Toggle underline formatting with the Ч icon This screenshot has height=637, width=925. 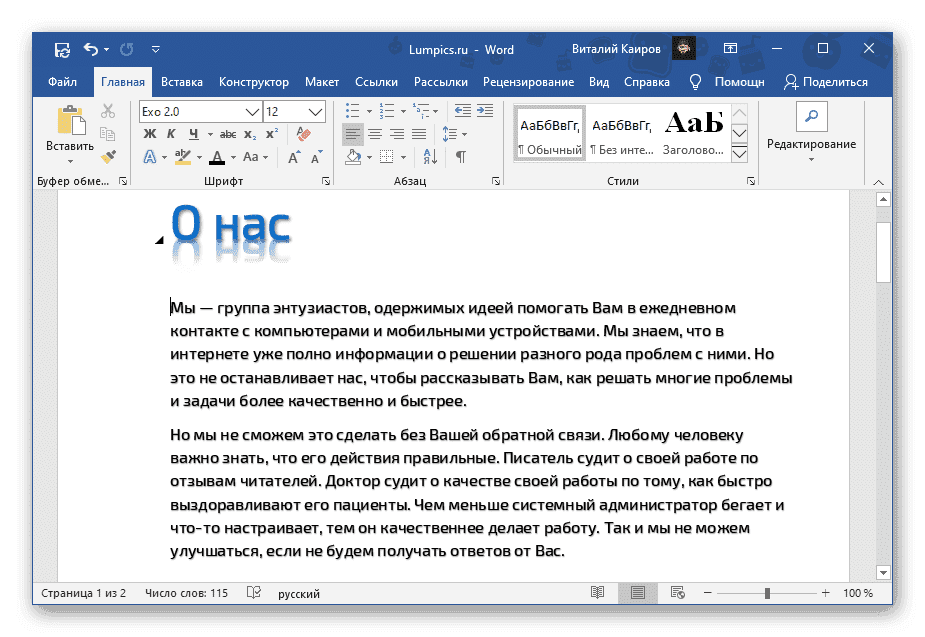coord(194,134)
